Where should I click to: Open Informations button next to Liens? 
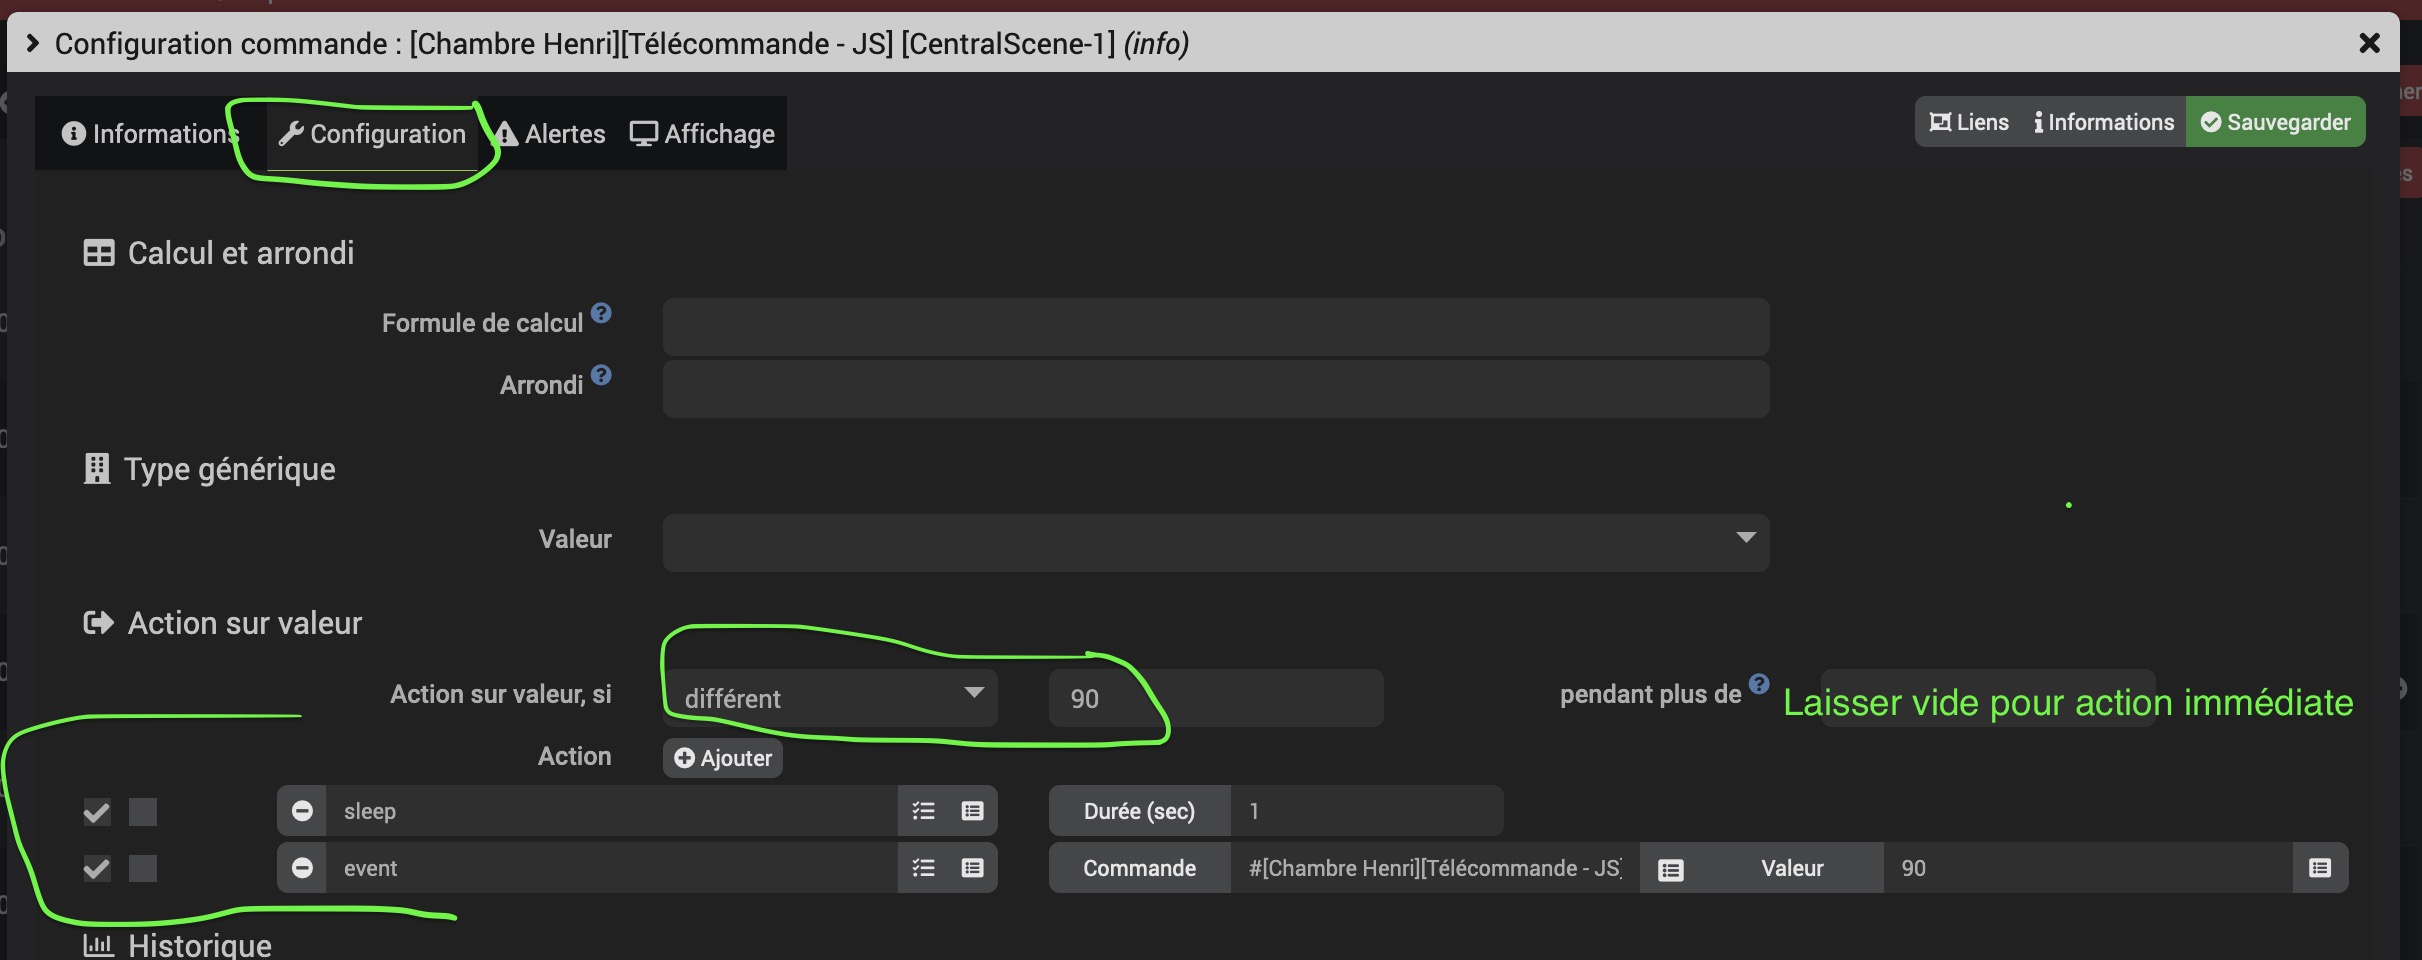pos(2104,122)
